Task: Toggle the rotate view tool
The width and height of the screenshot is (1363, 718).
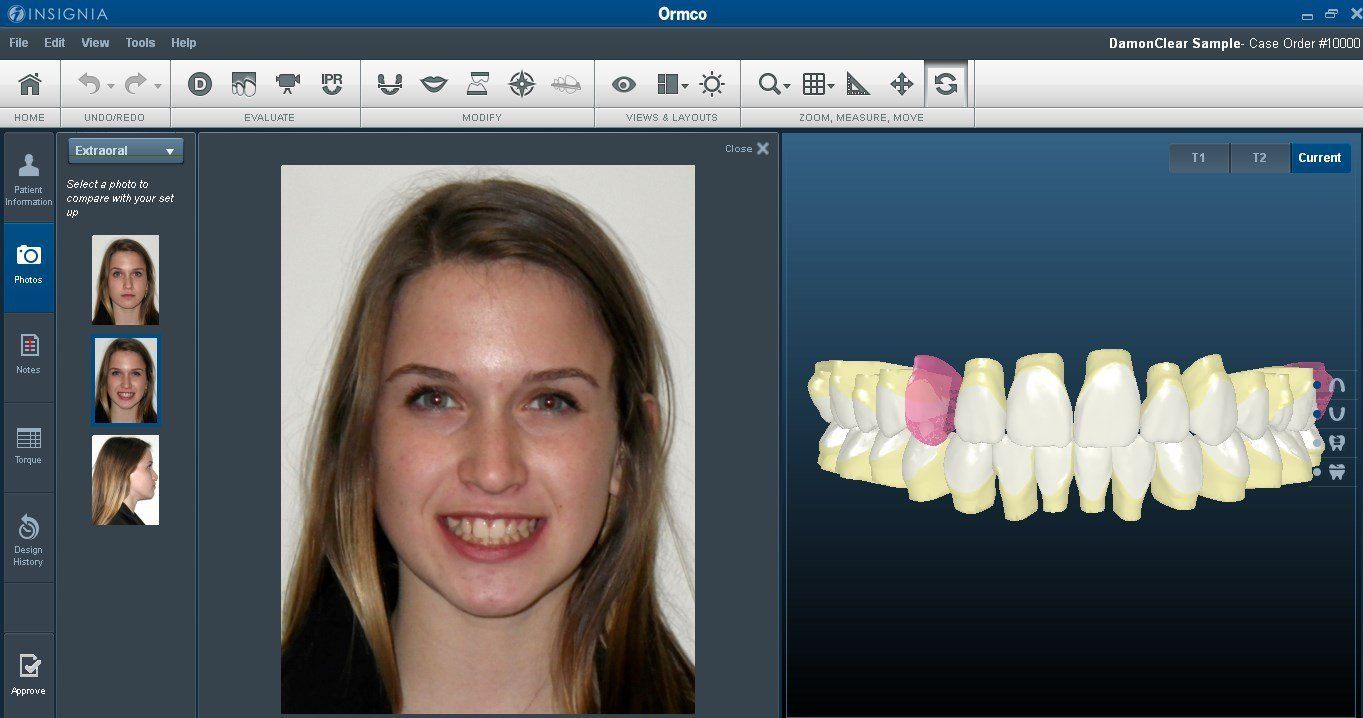Action: pyautogui.click(x=946, y=84)
